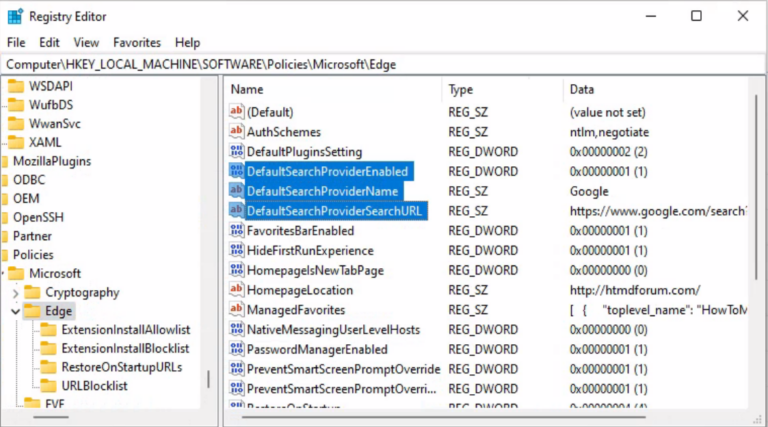Image resolution: width=768 pixels, height=427 pixels.
Task: Click the AuthSchemes string value icon
Action: (x=236, y=132)
